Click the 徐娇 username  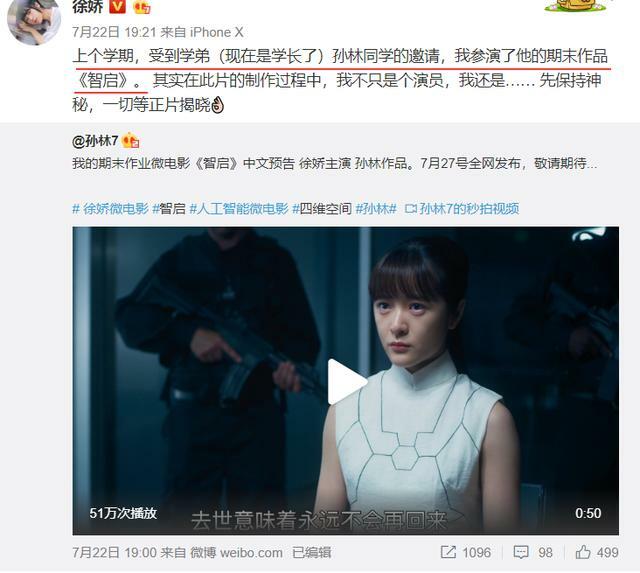click(x=87, y=6)
